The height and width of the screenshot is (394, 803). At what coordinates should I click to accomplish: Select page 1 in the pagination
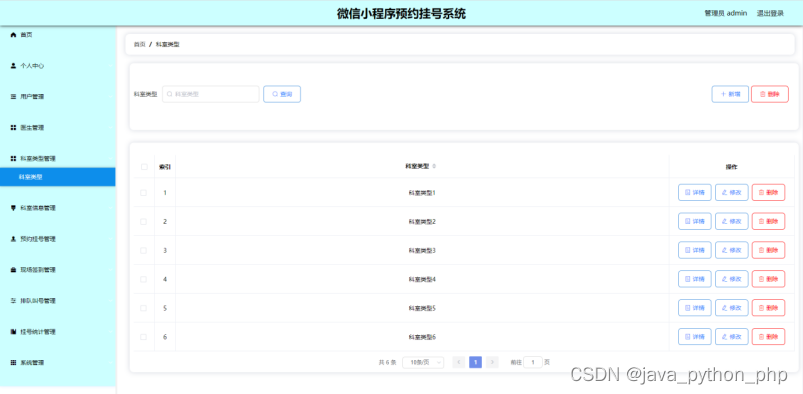click(x=475, y=362)
